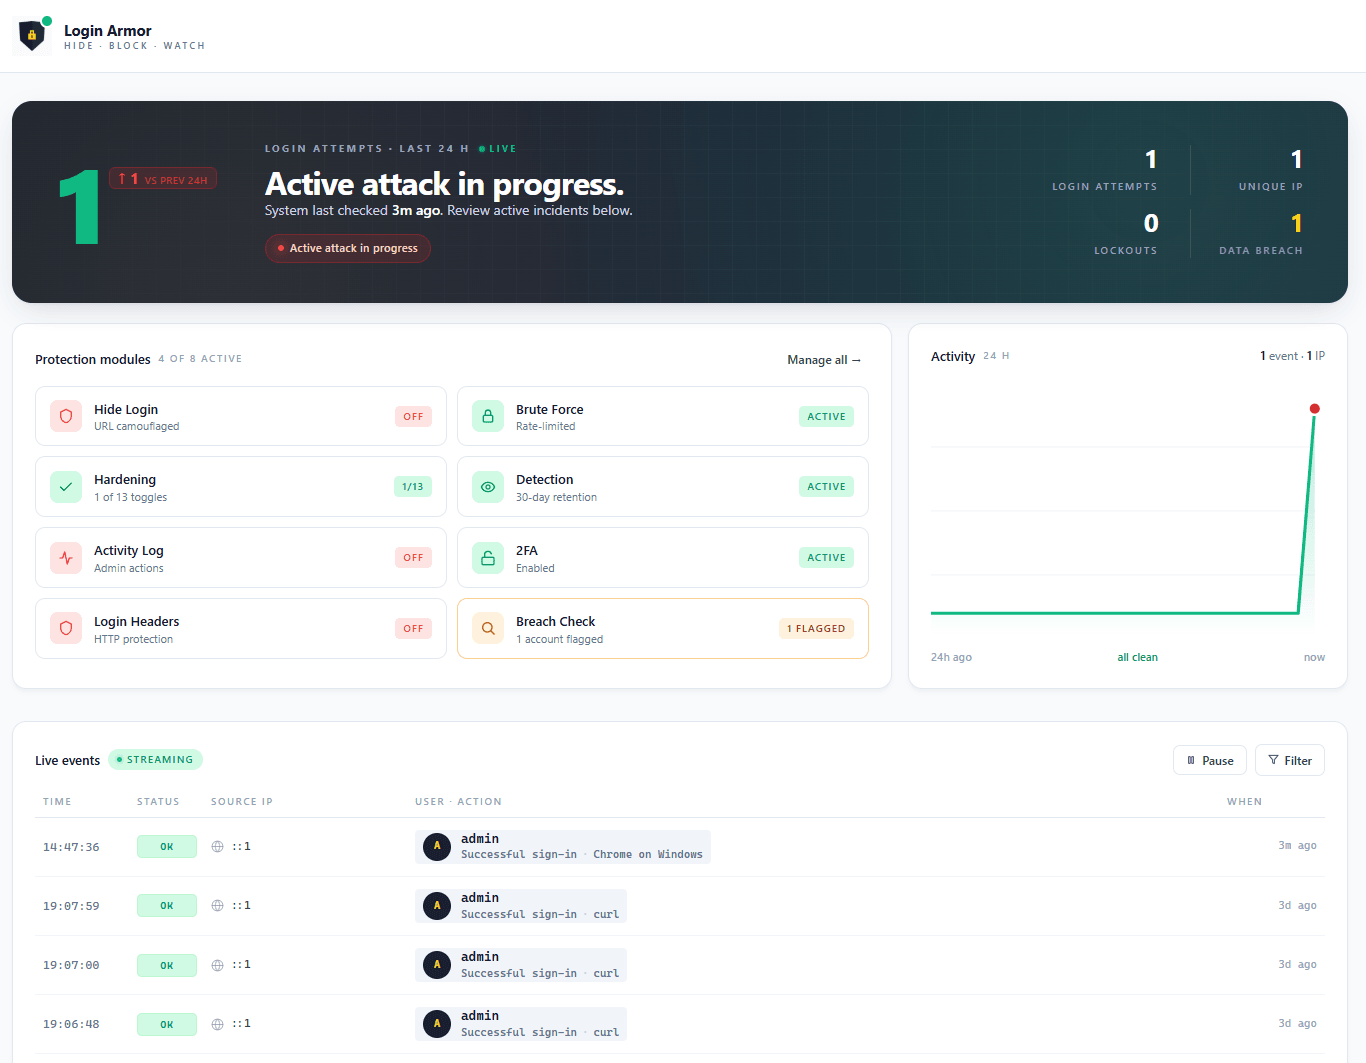
Task: Turn on Activity Log with its OFF switch
Action: [x=413, y=557]
